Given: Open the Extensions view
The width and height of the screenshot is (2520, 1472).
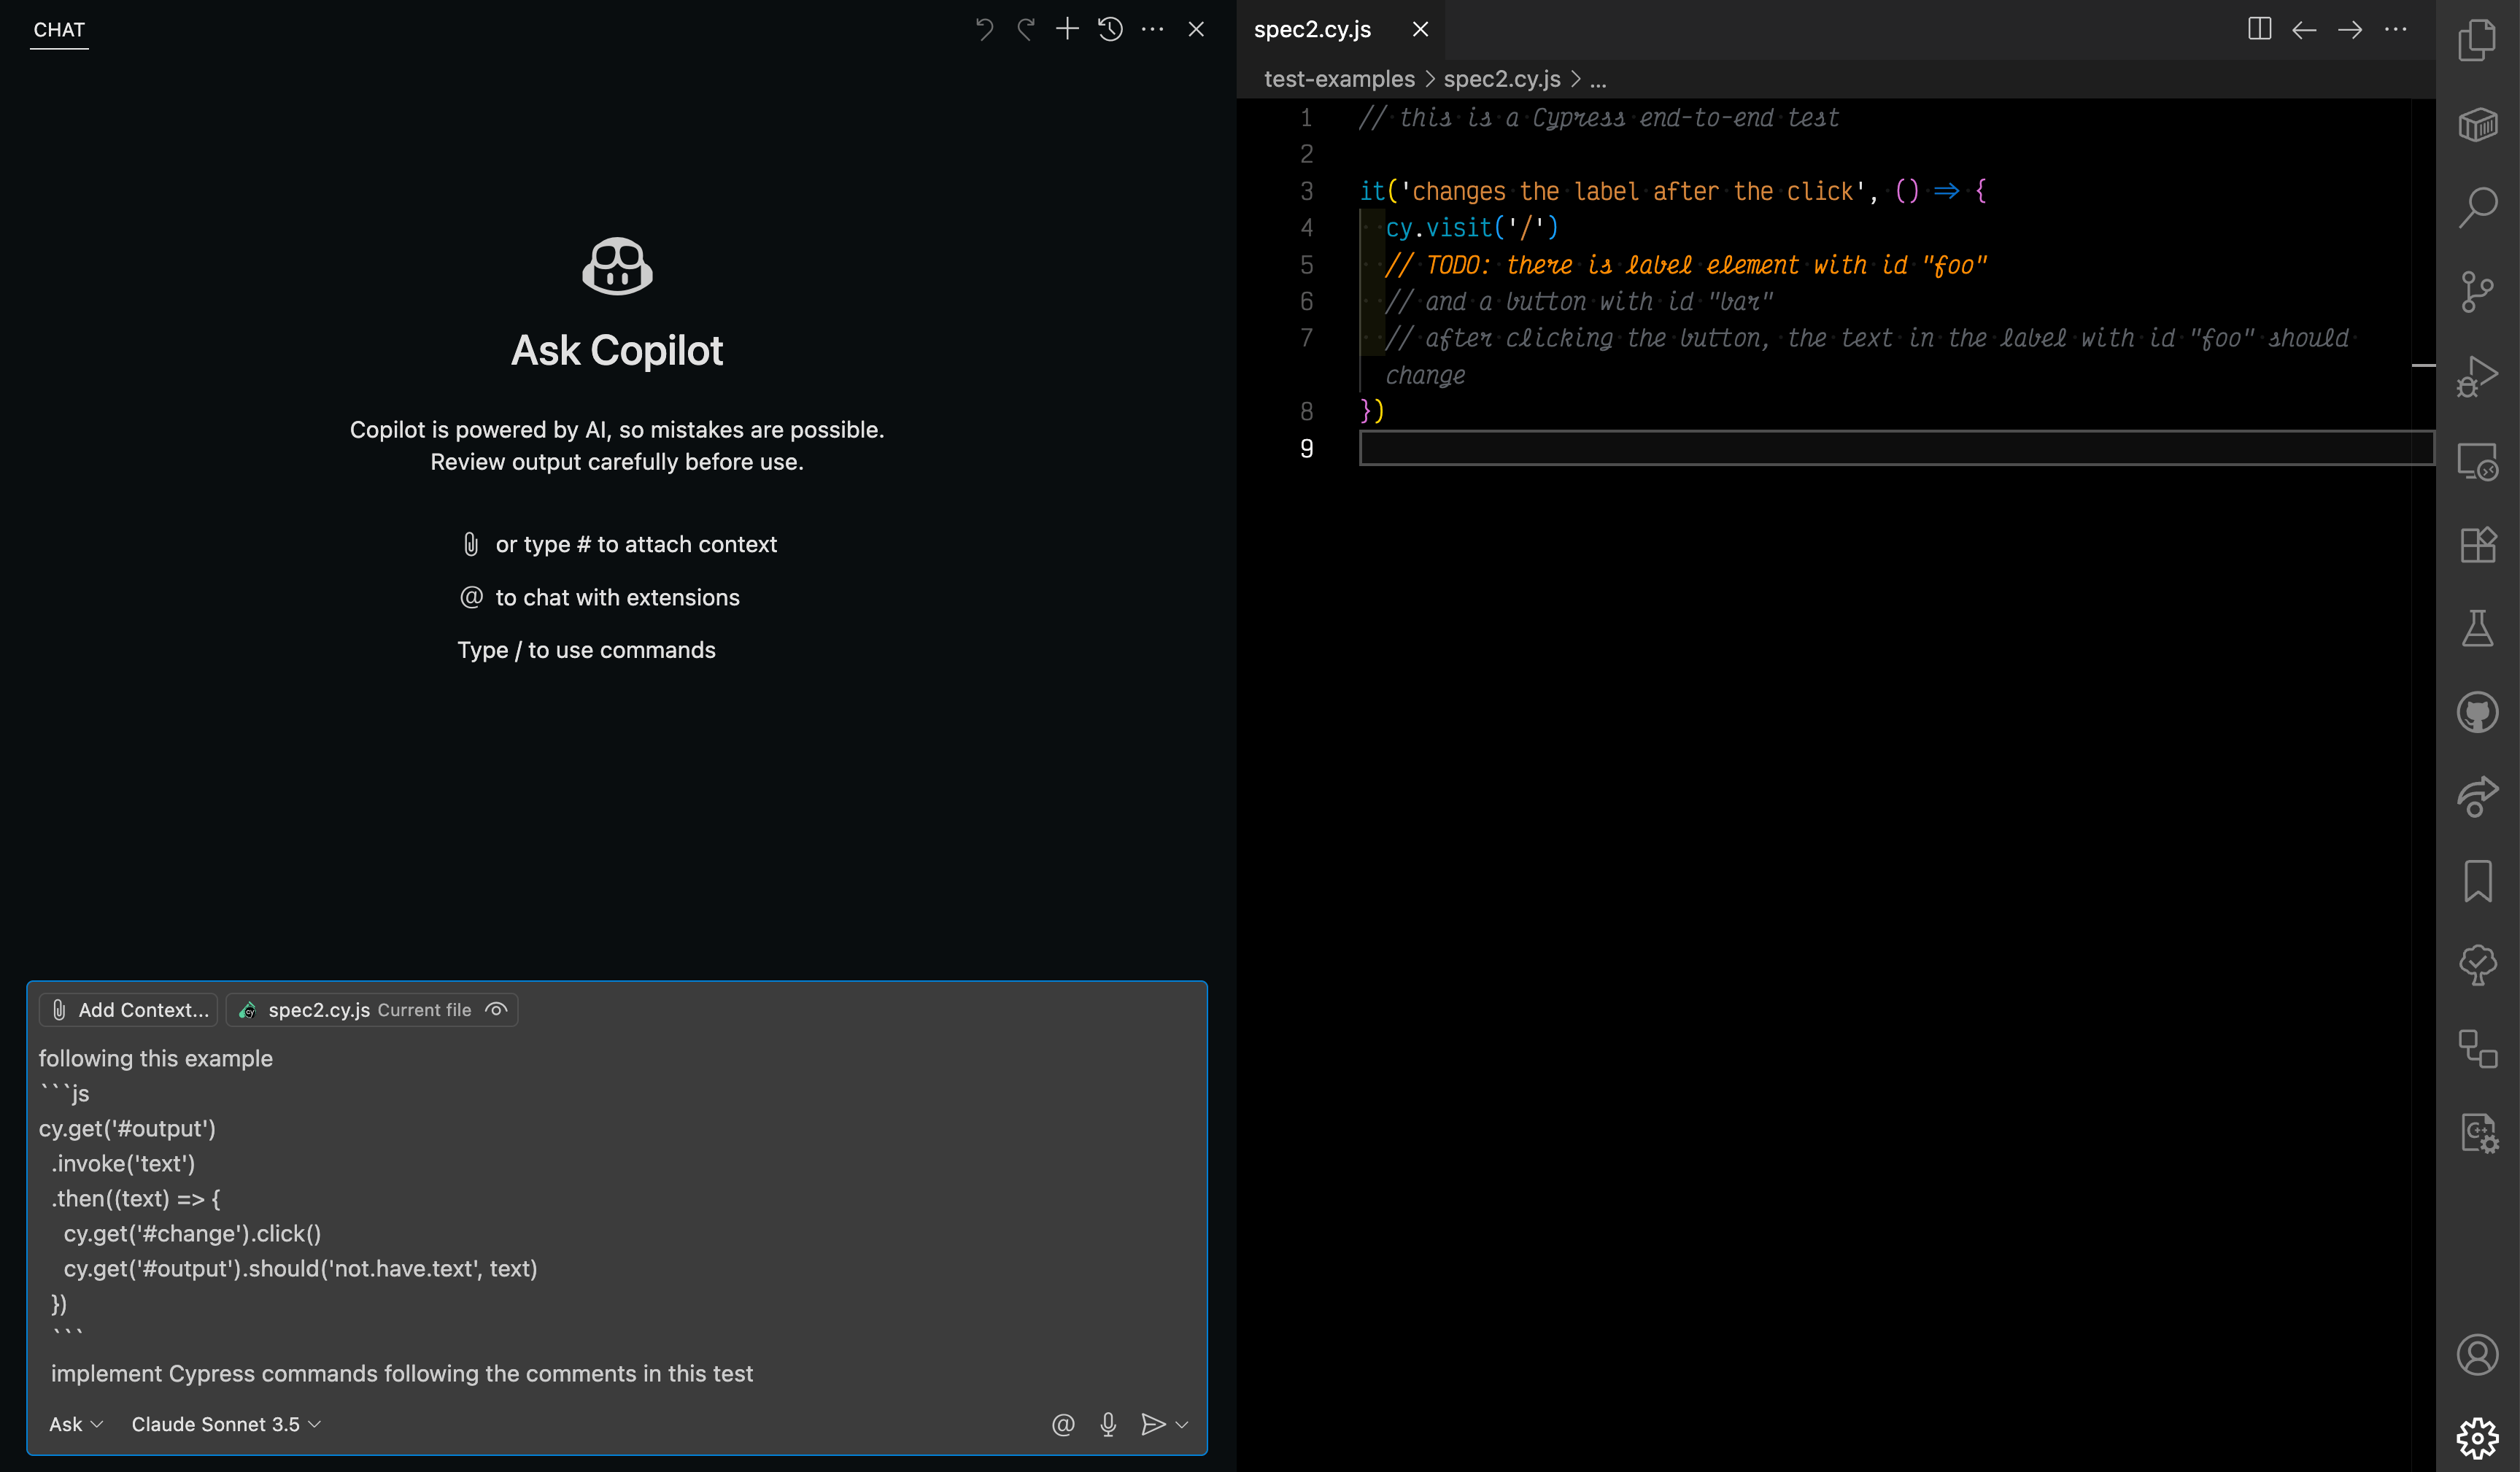Looking at the screenshot, I should (x=2477, y=545).
